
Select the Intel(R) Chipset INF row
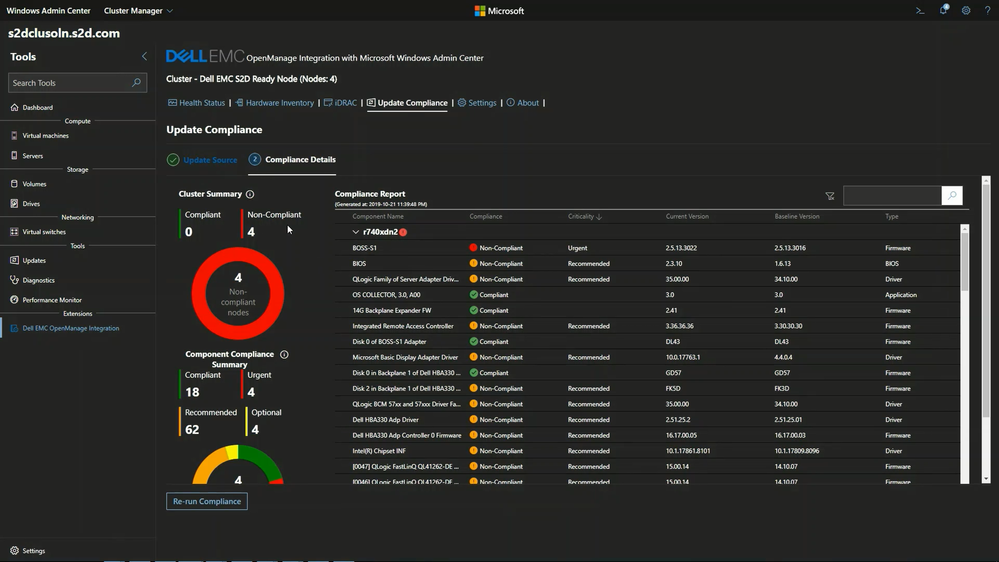647,450
